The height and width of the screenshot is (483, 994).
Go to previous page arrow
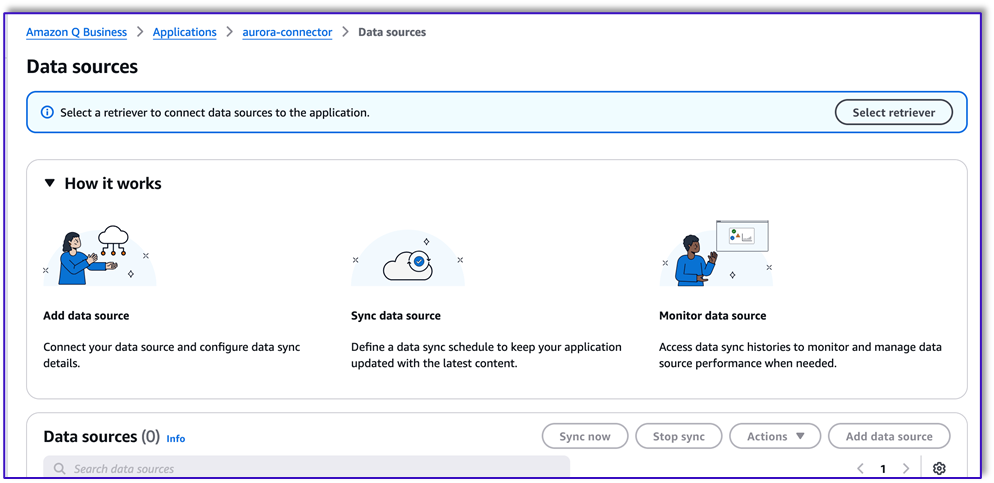pyautogui.click(x=860, y=468)
